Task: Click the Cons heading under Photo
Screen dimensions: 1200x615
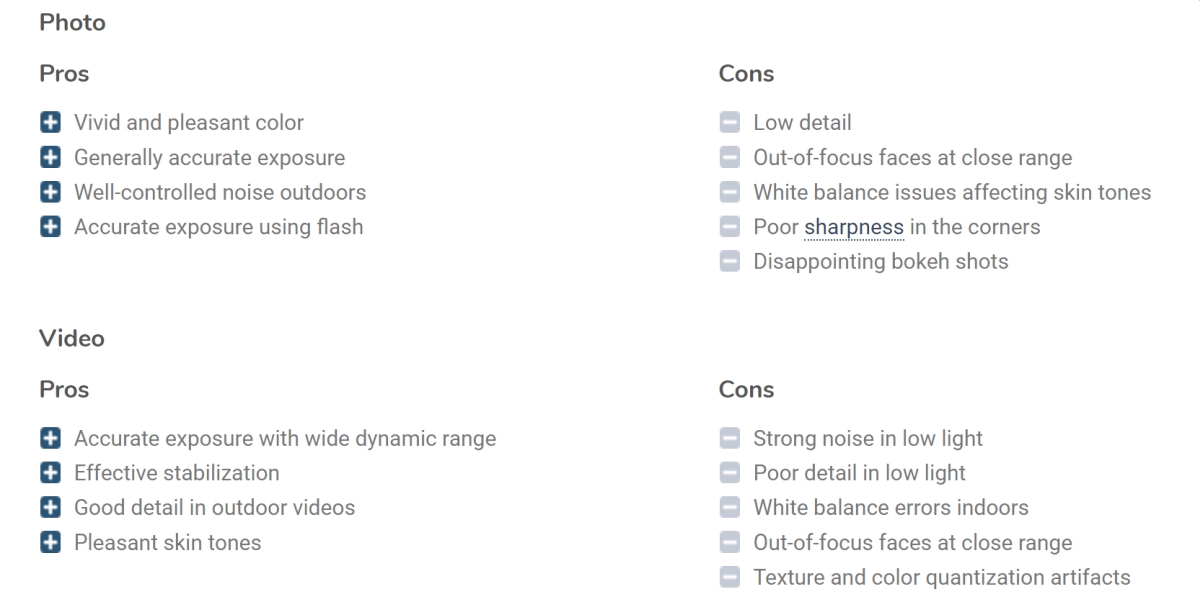Action: coord(746,73)
